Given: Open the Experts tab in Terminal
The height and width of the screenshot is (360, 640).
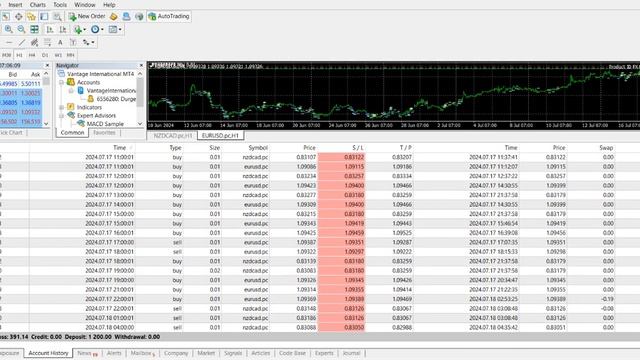Looking at the screenshot, I should pos(324,353).
